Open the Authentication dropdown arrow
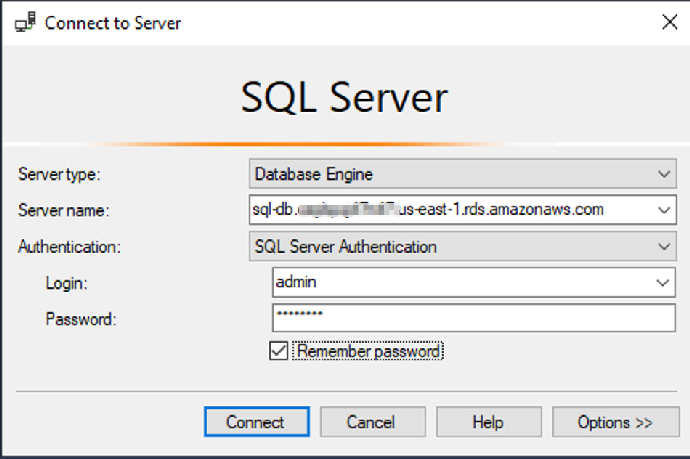The width and height of the screenshot is (690, 459). coord(666,246)
